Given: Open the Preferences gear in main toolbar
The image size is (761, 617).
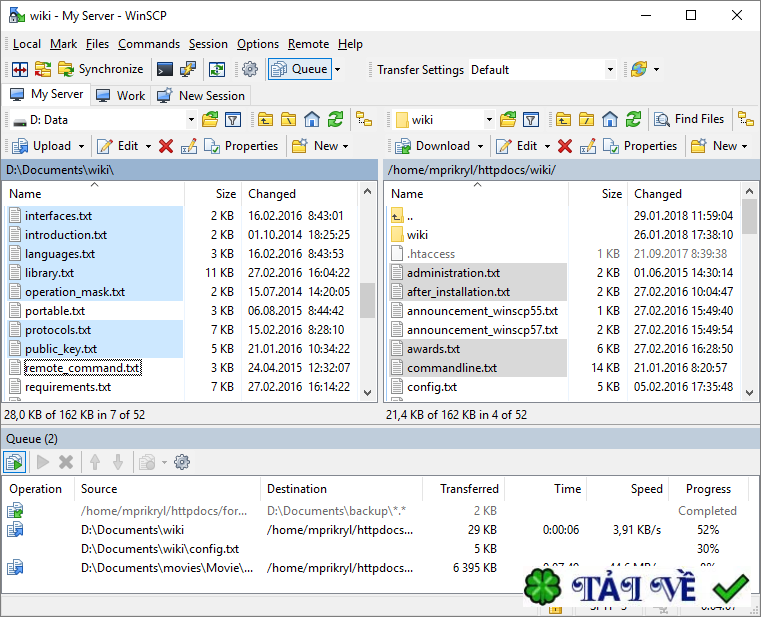Looking at the screenshot, I should [249, 69].
